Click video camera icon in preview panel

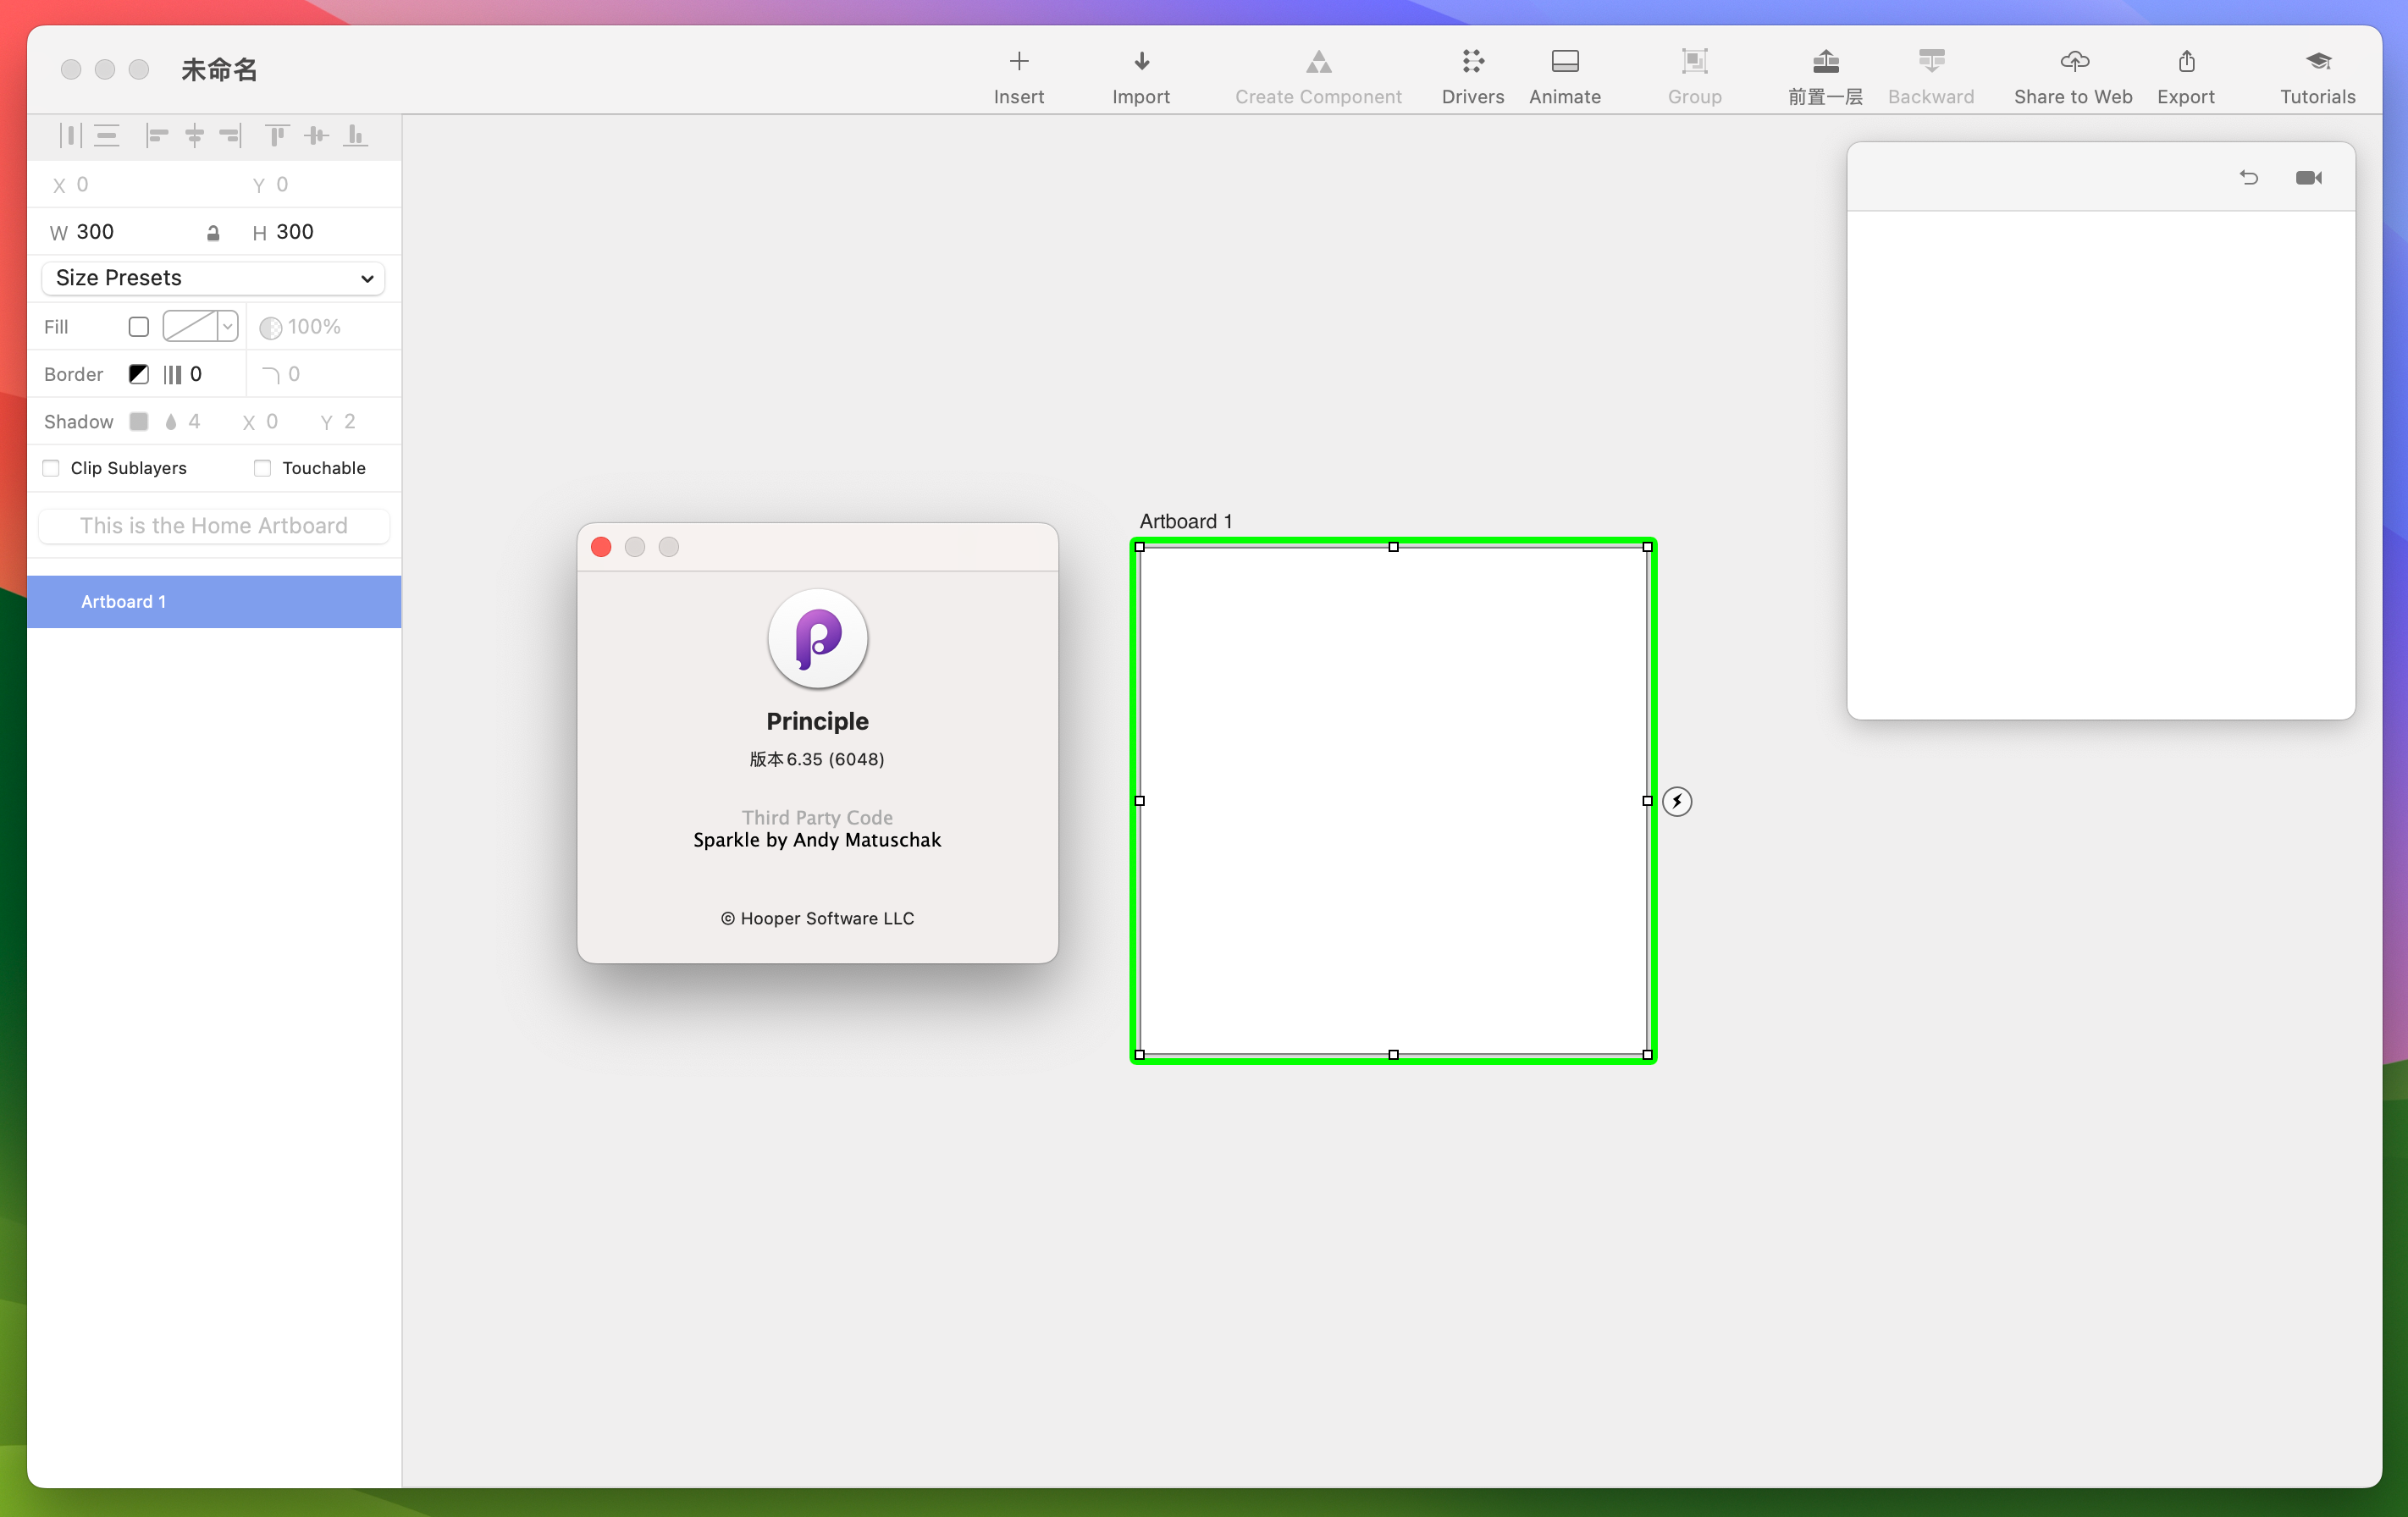coord(2310,177)
